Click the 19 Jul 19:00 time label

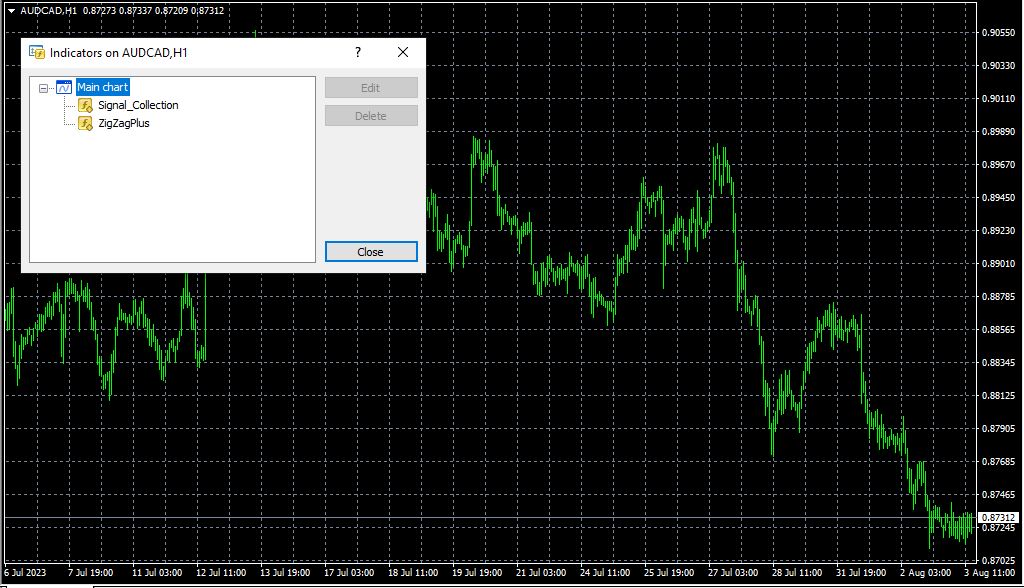pos(477,572)
